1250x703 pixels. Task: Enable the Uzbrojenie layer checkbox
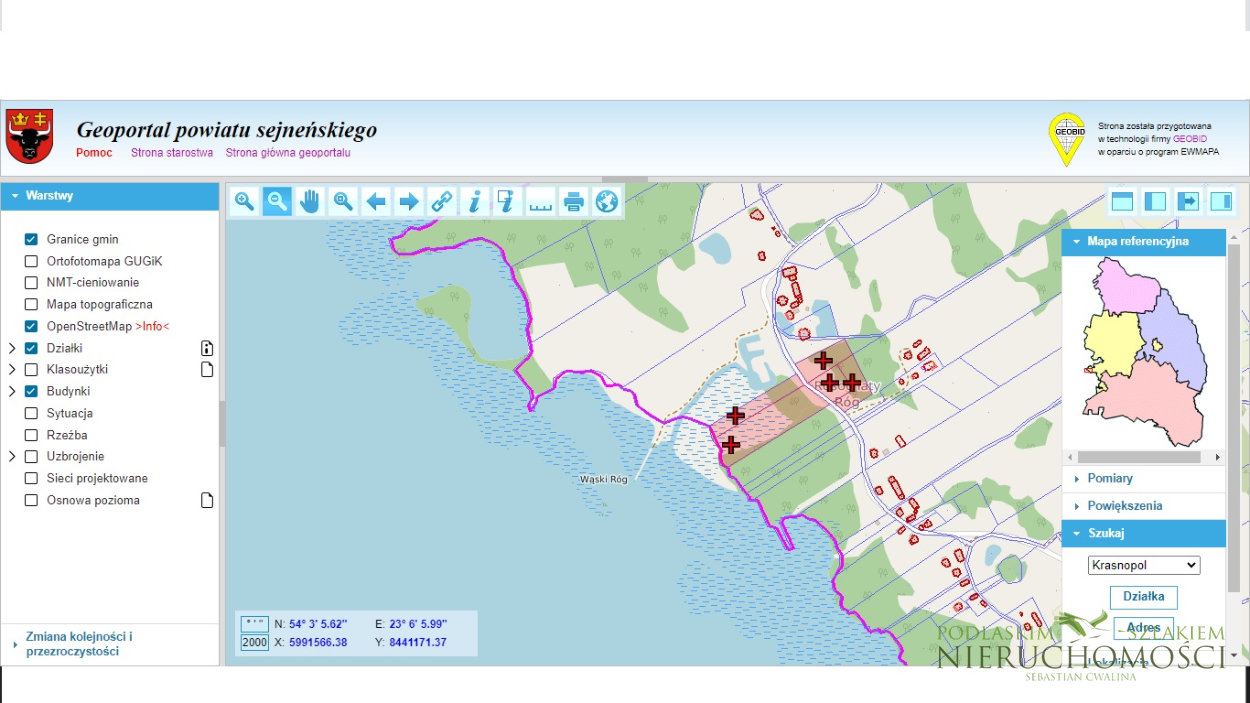coord(31,456)
